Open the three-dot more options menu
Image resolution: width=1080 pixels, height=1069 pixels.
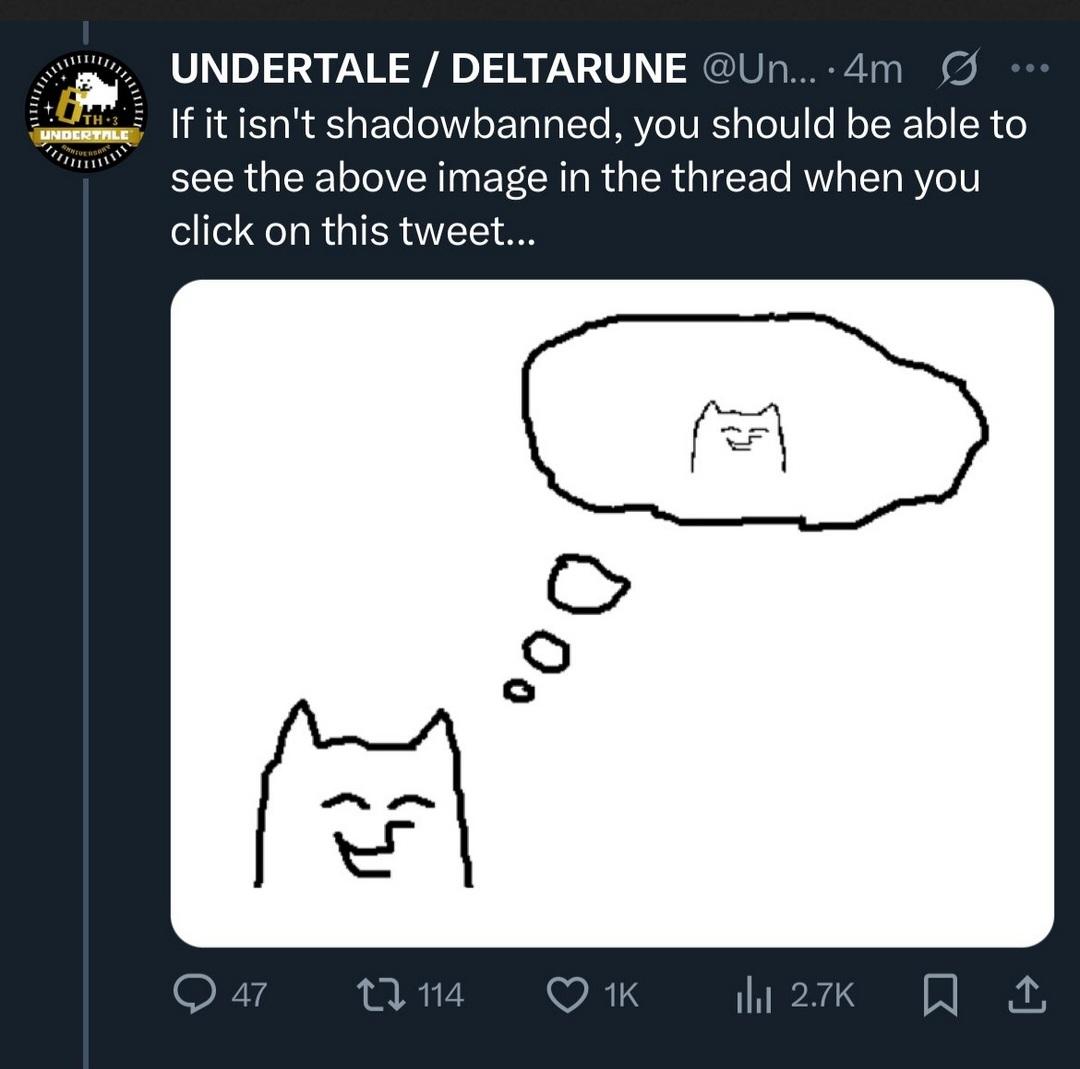click(x=1030, y=68)
